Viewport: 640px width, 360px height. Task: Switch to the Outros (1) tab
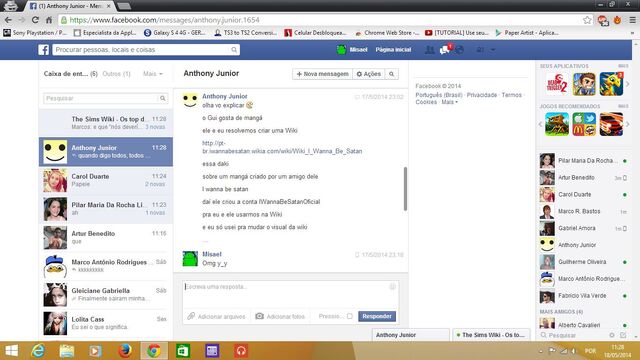[x=116, y=74]
